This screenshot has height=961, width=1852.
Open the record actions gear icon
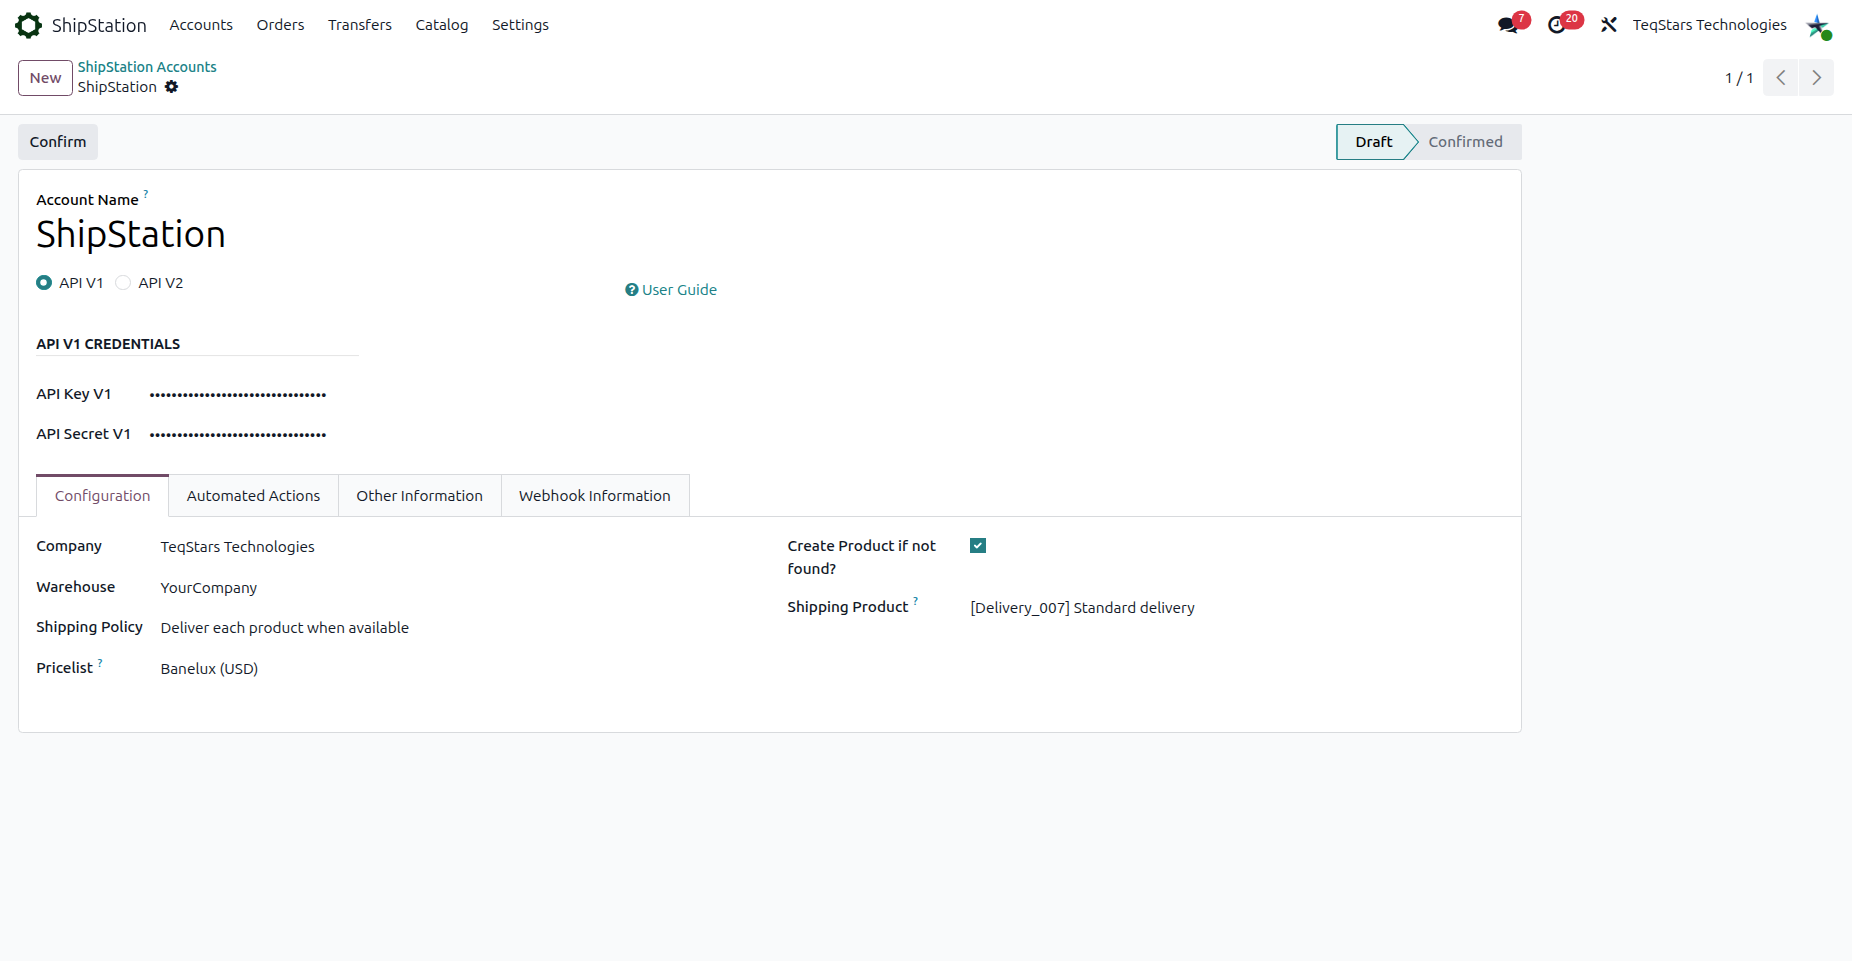[x=172, y=87]
